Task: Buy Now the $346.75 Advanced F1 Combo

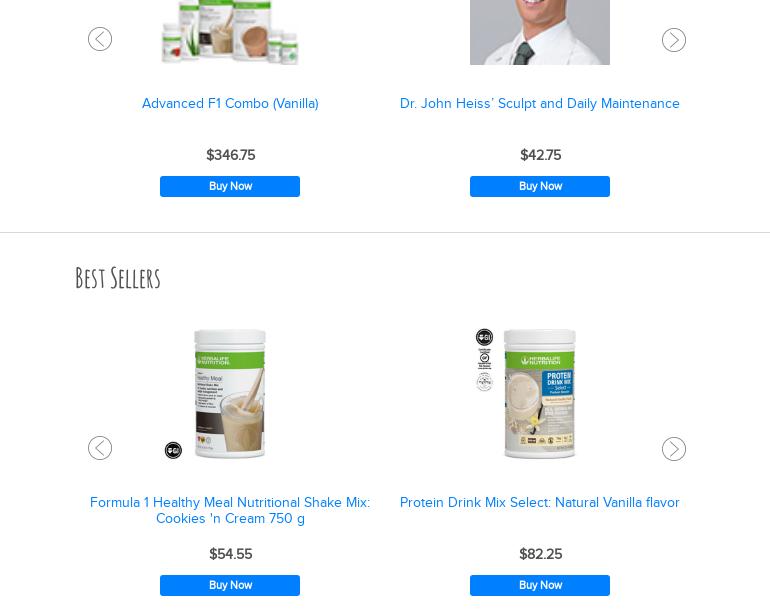Action: (x=230, y=187)
